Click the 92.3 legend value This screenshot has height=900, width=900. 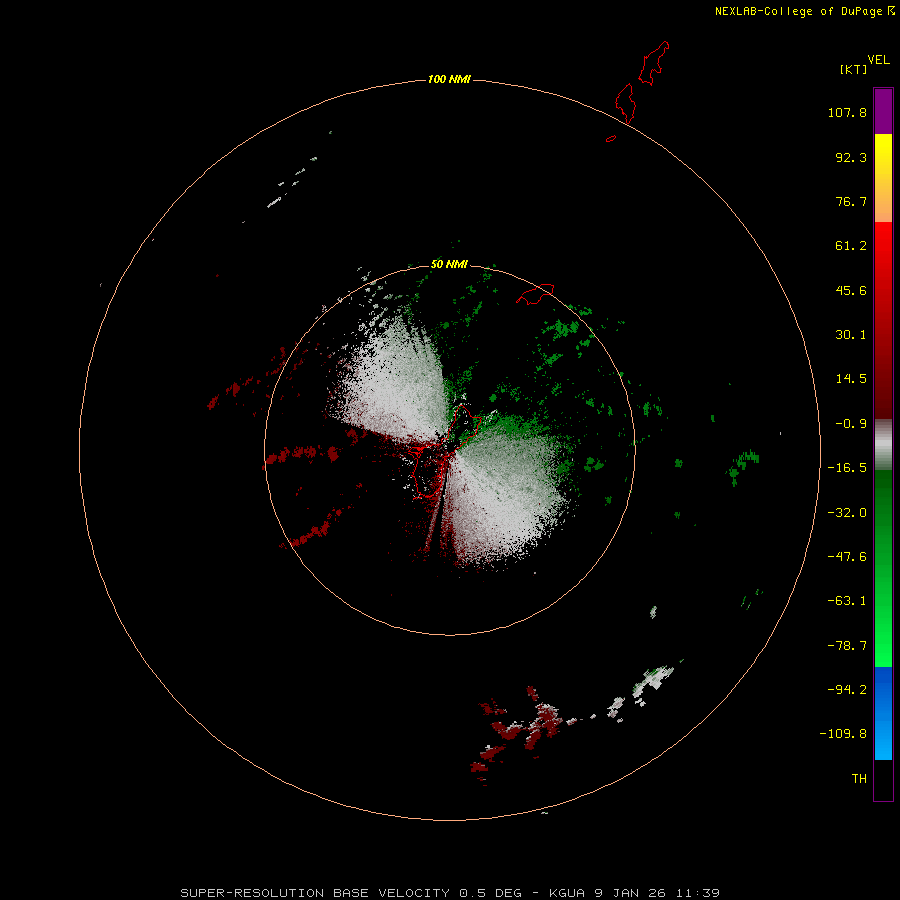851,157
